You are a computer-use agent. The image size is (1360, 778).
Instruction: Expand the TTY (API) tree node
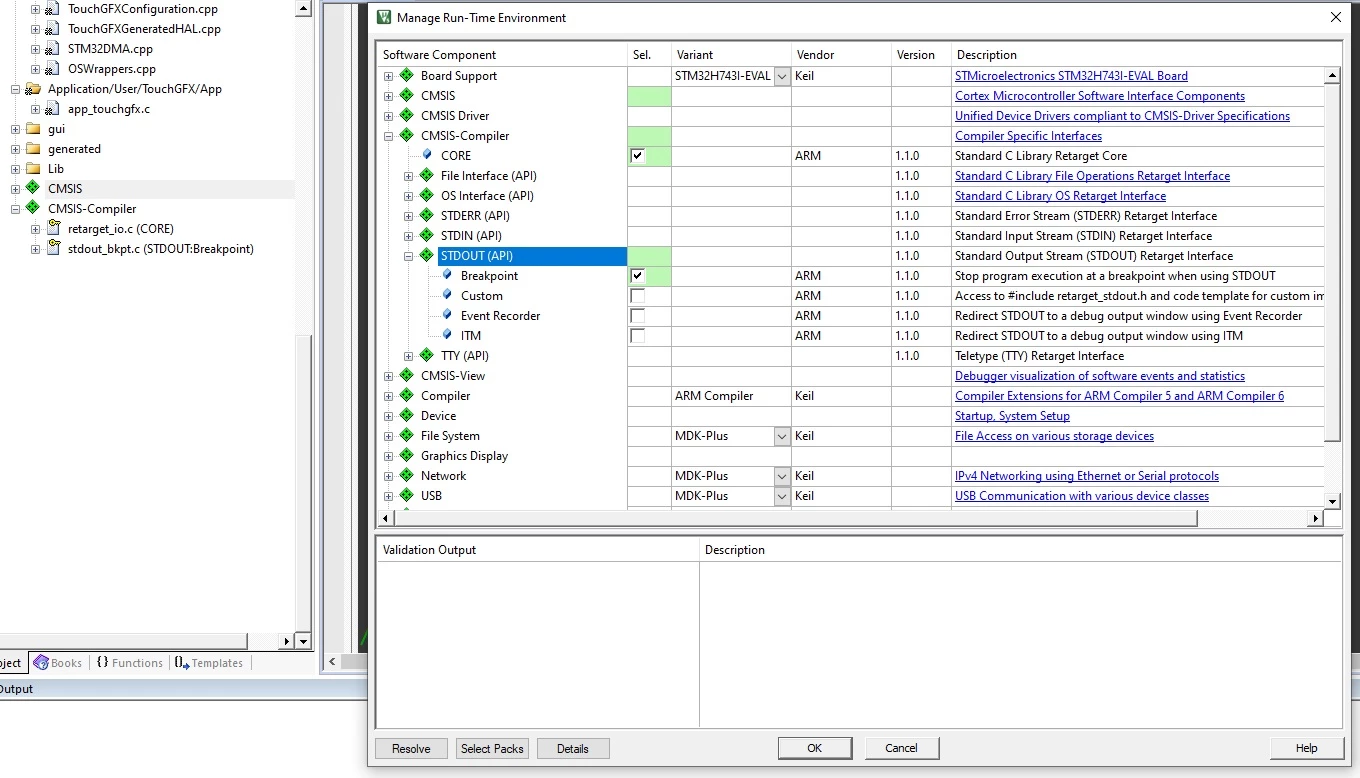[408, 356]
